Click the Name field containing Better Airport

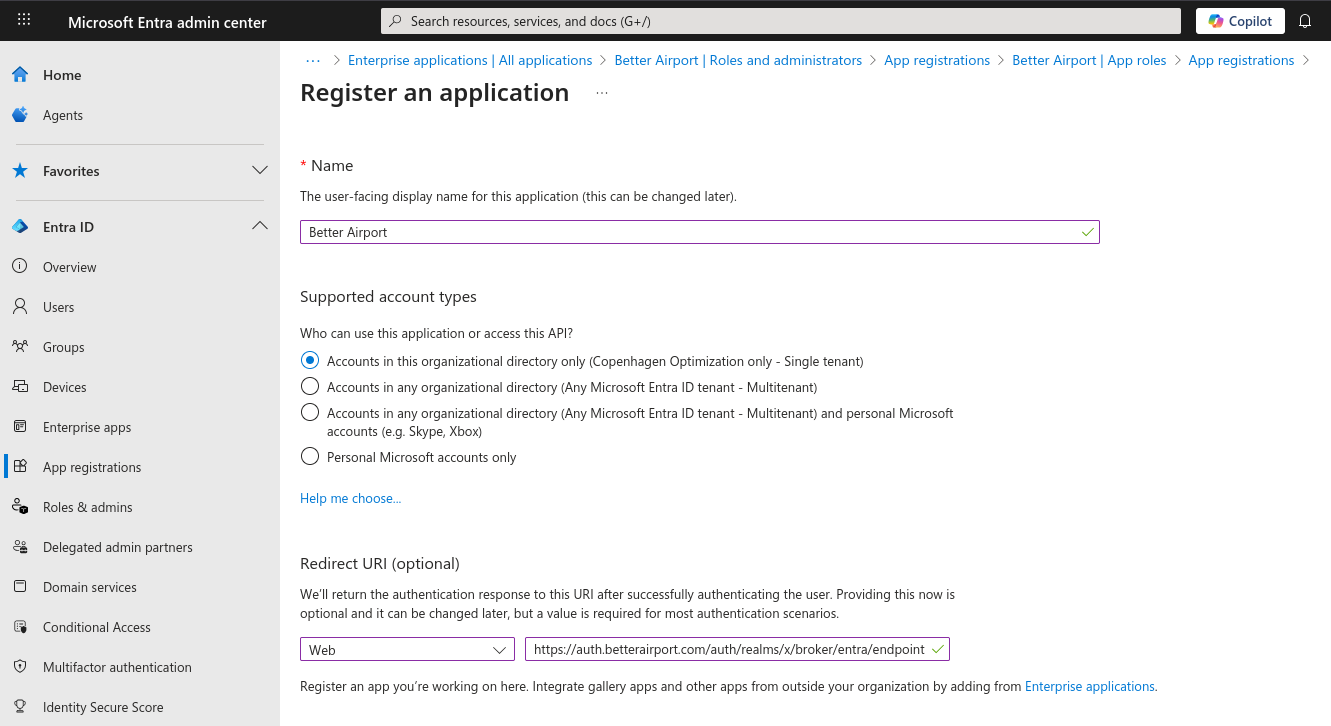pyautogui.click(x=700, y=232)
